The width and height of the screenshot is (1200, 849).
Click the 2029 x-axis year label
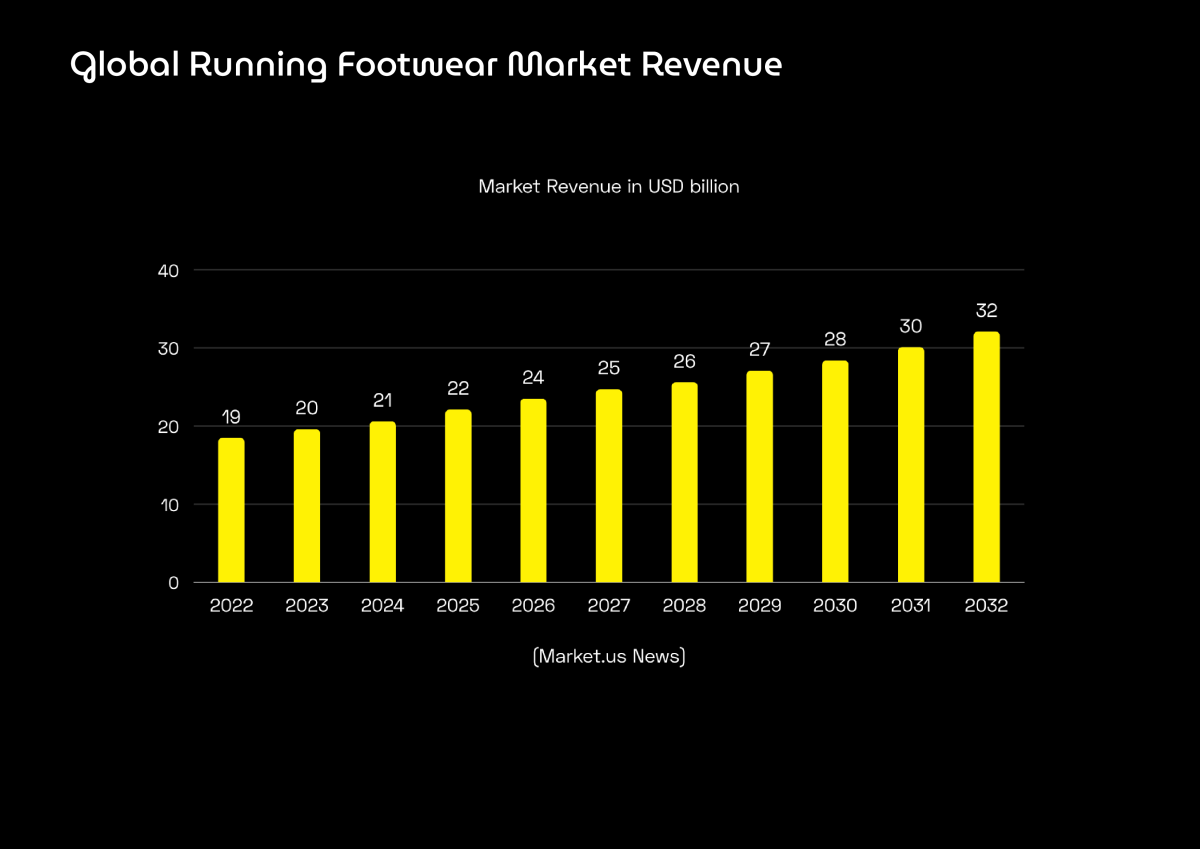[759, 606]
